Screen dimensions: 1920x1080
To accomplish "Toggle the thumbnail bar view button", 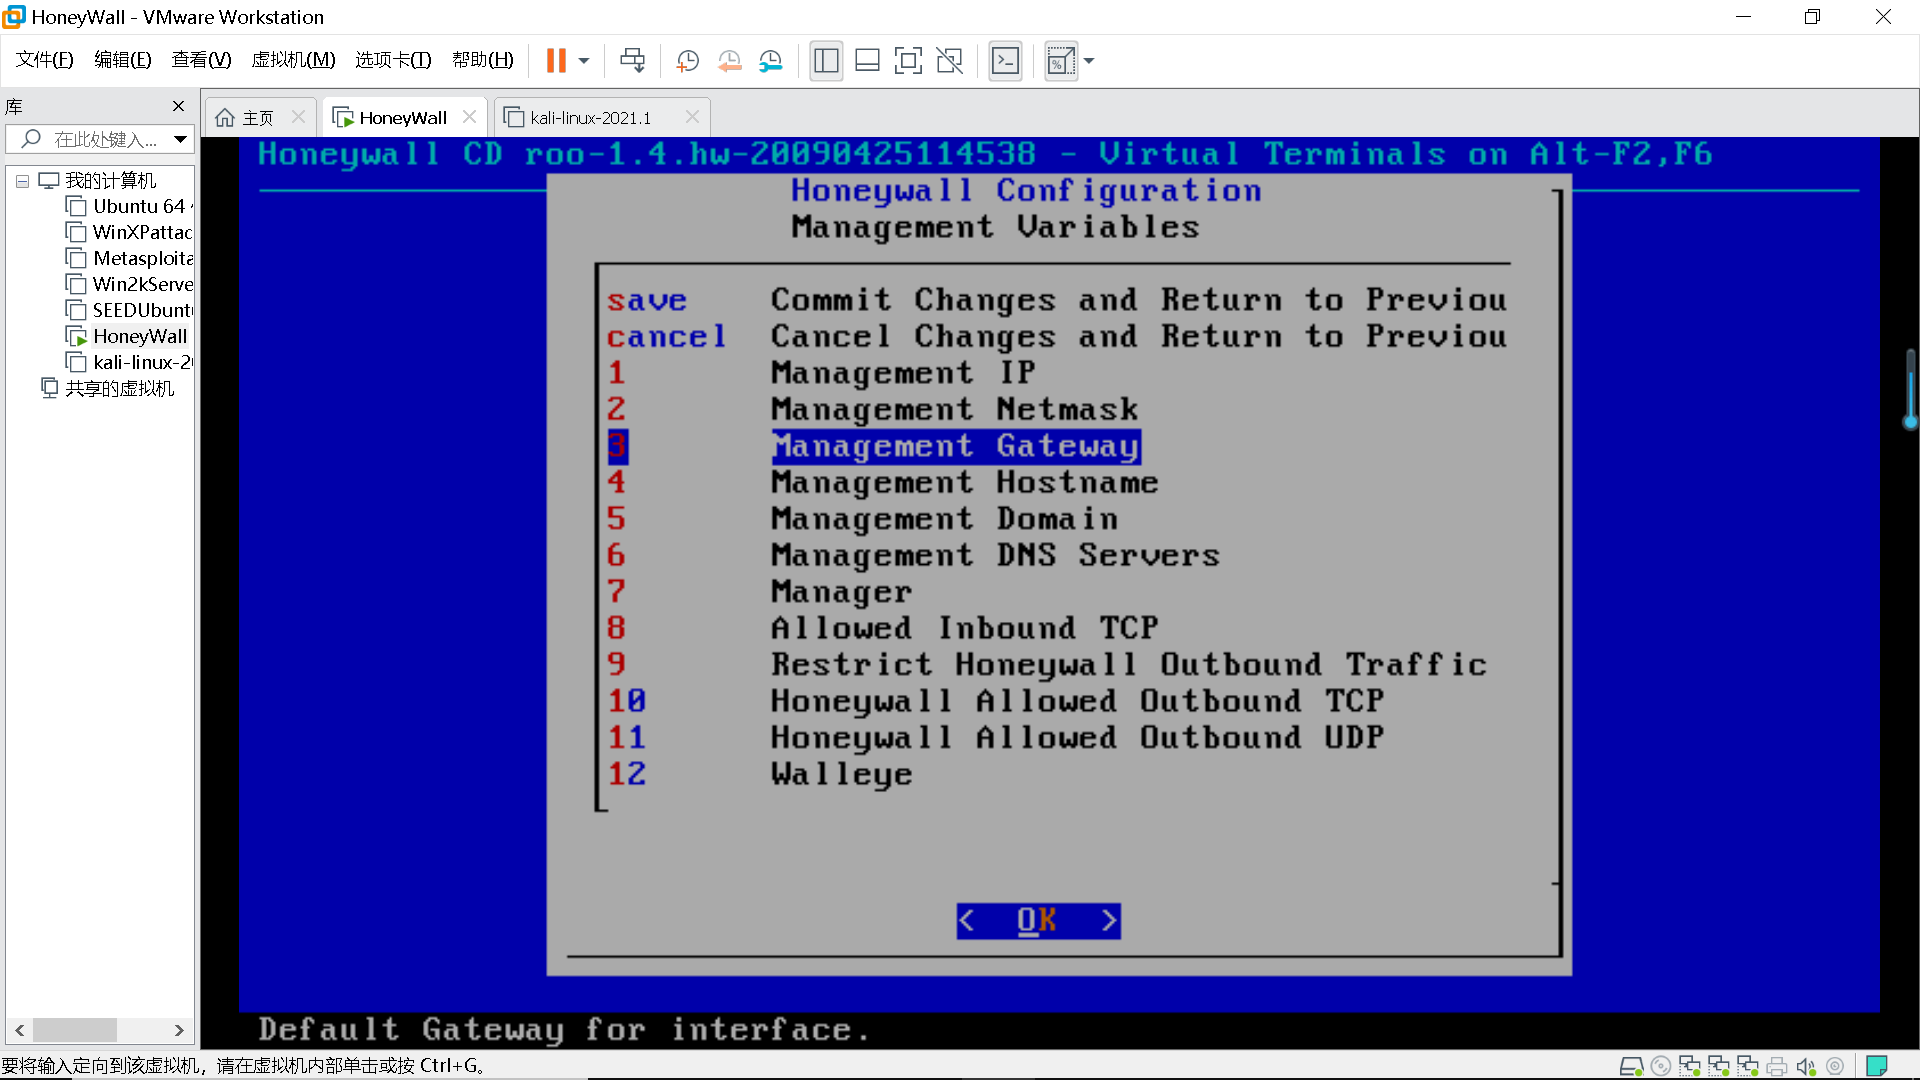I will point(867,61).
